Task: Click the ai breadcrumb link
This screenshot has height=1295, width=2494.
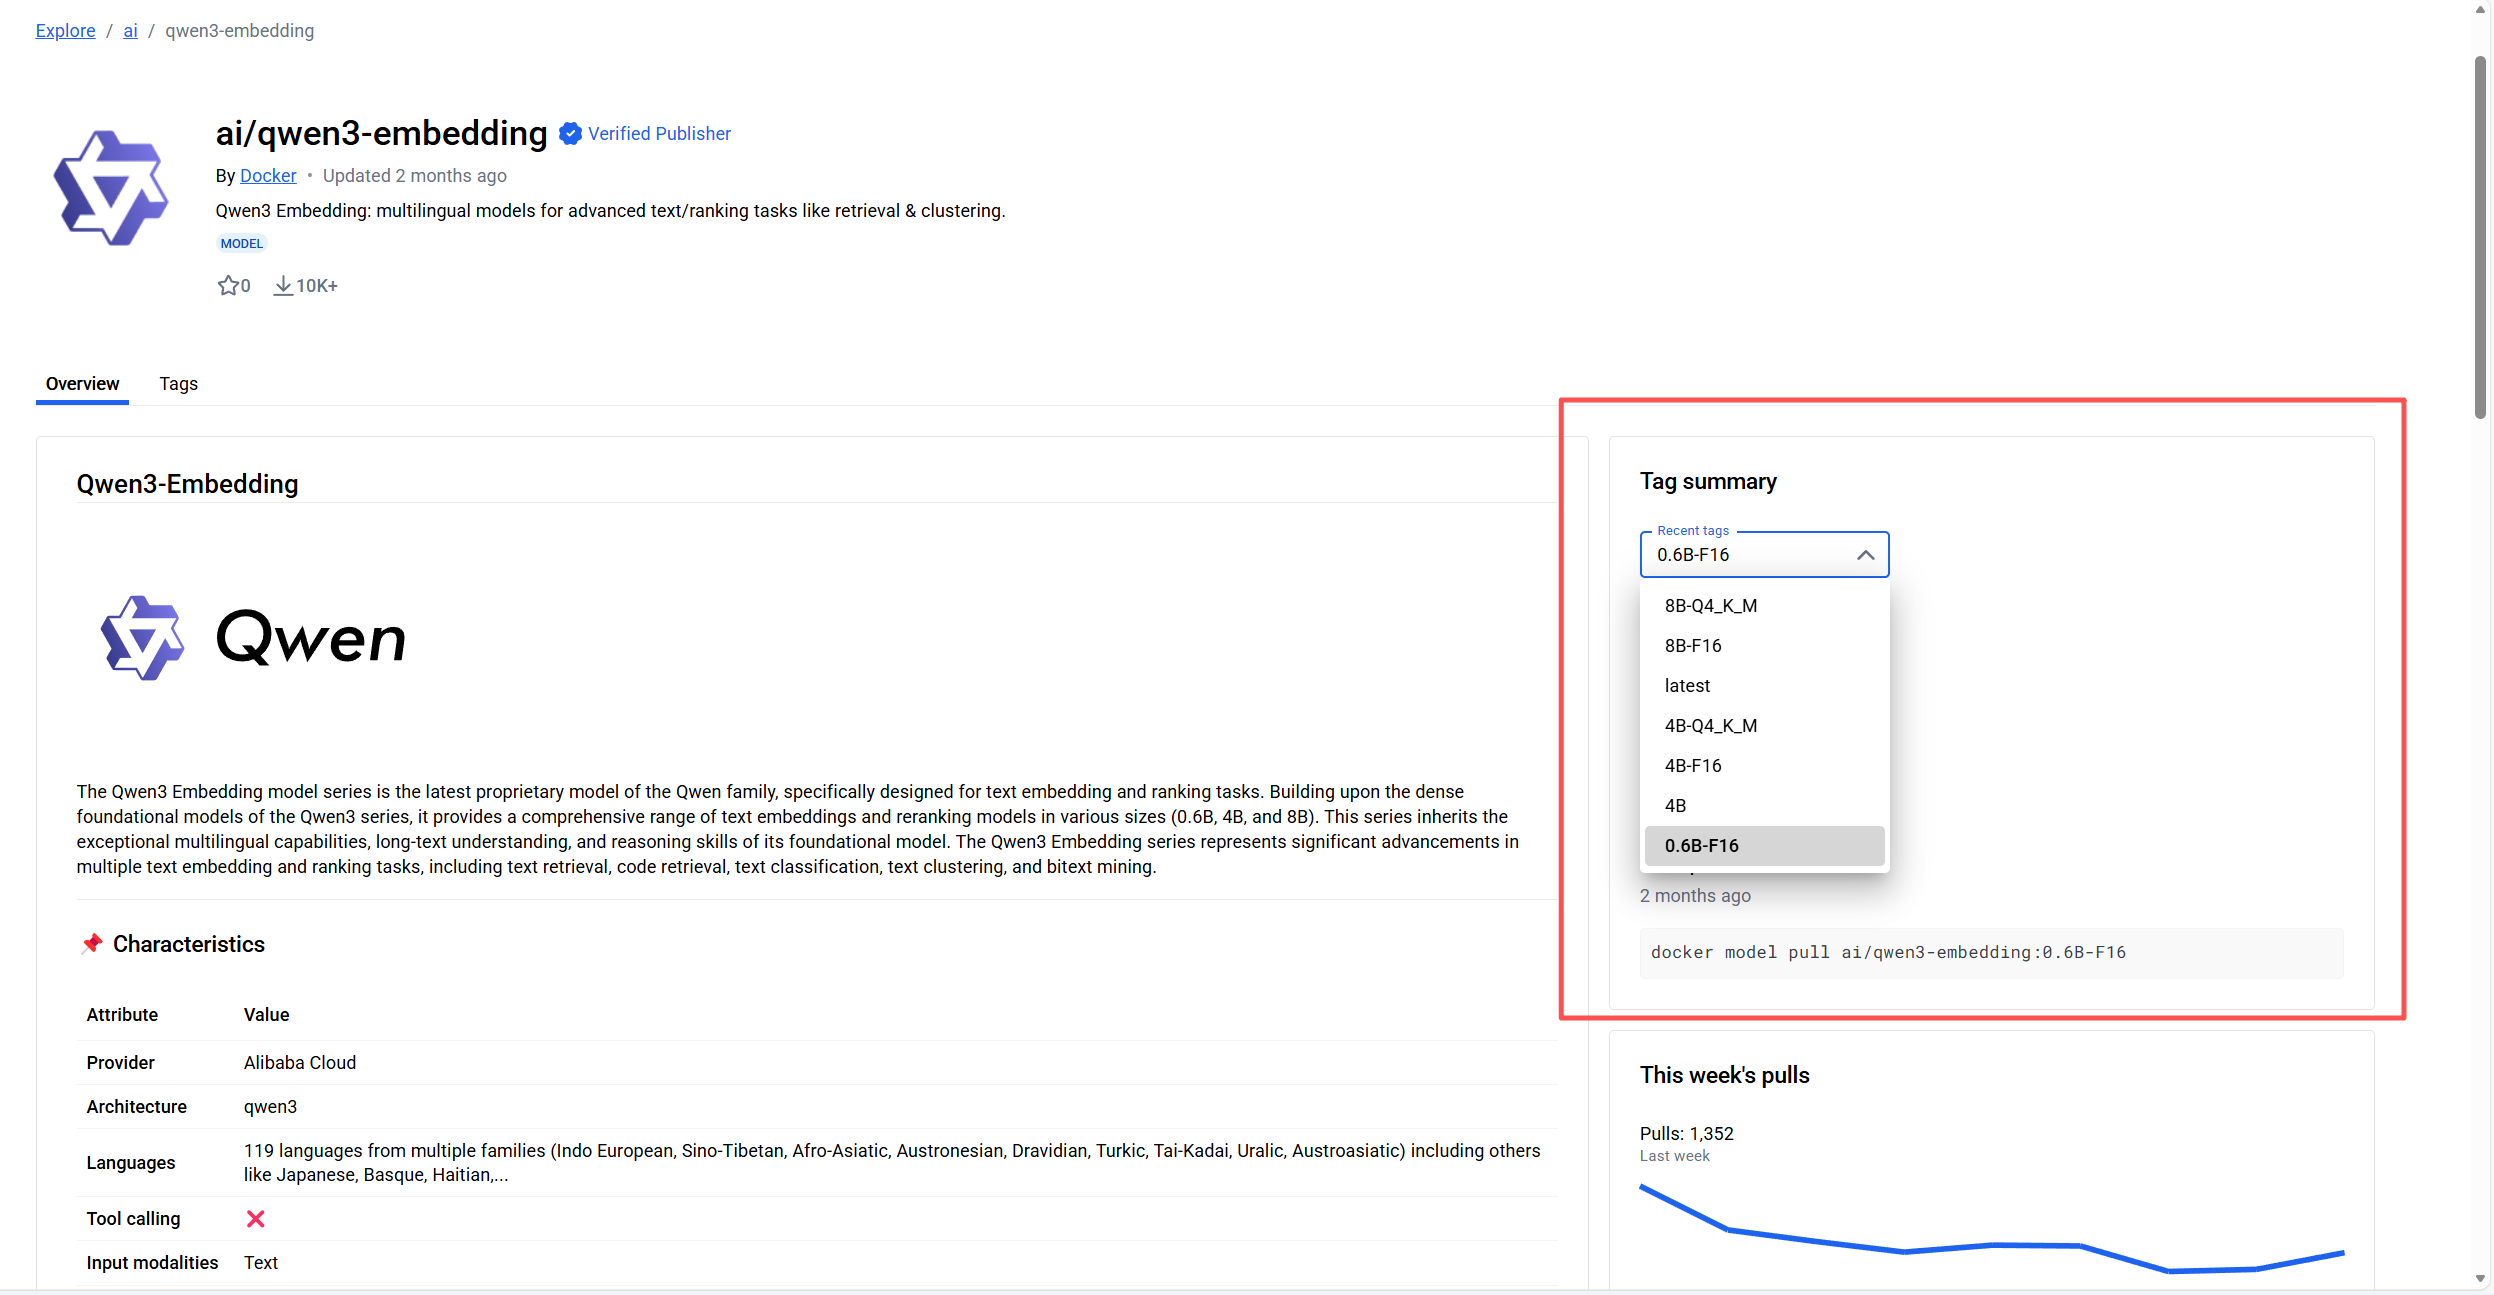Action: tap(130, 31)
